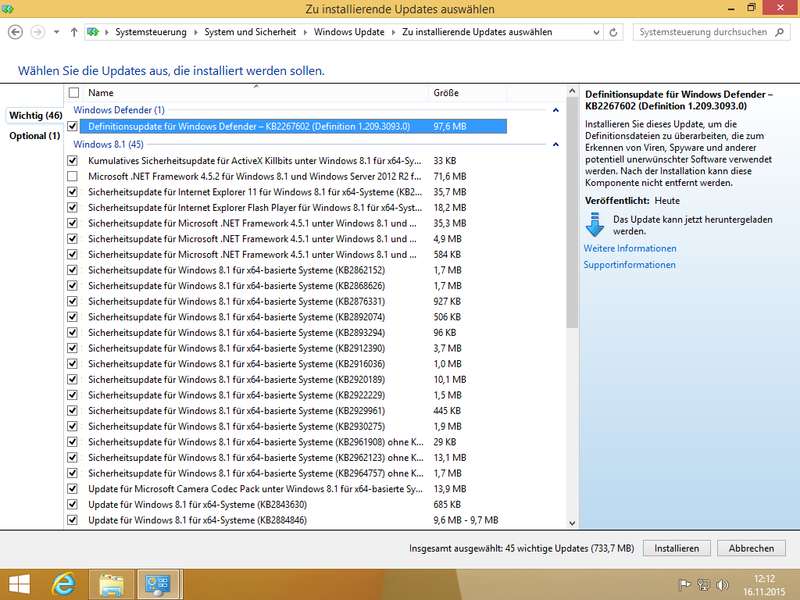Open recent locations dropdown arrow
The image size is (800, 600).
click(57, 32)
